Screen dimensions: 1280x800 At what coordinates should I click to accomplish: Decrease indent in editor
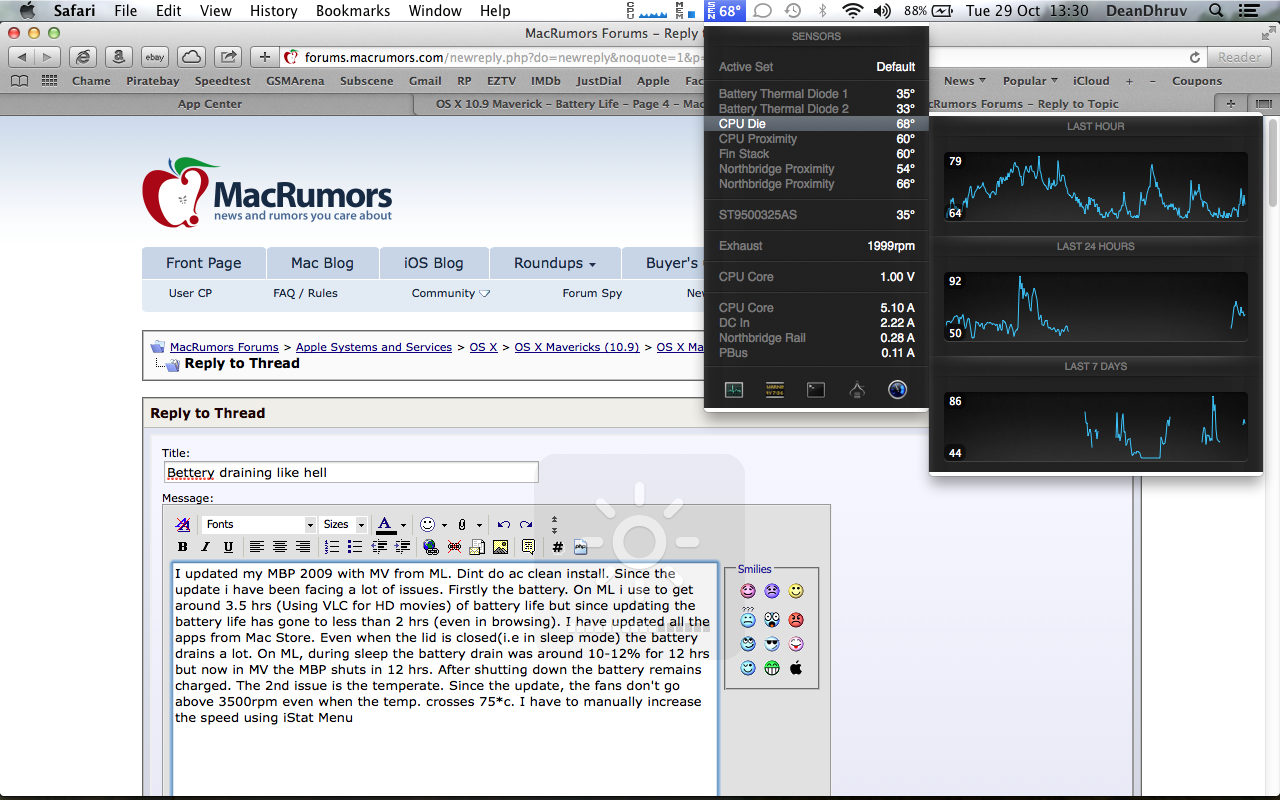click(x=379, y=547)
